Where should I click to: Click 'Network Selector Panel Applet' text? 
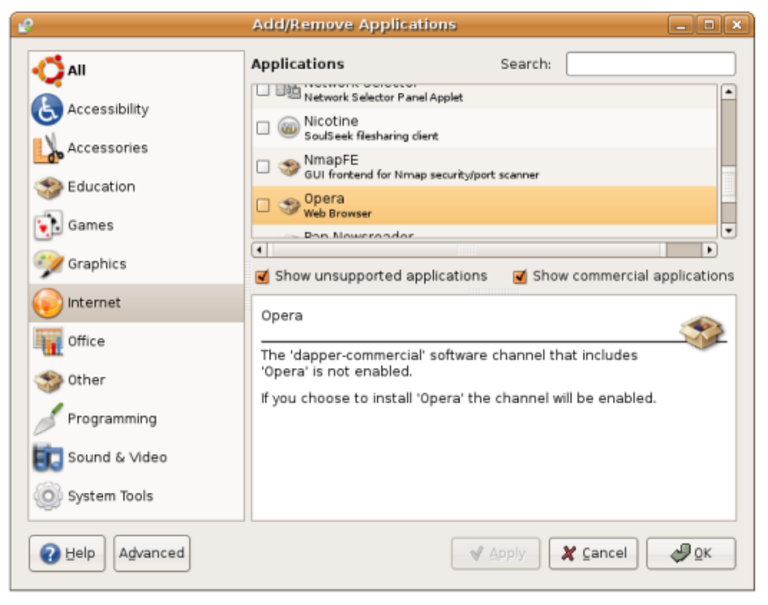384,97
